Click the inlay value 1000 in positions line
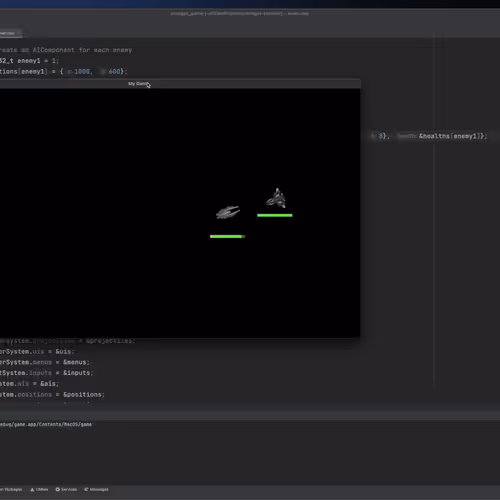The image size is (500, 500). click(82, 72)
